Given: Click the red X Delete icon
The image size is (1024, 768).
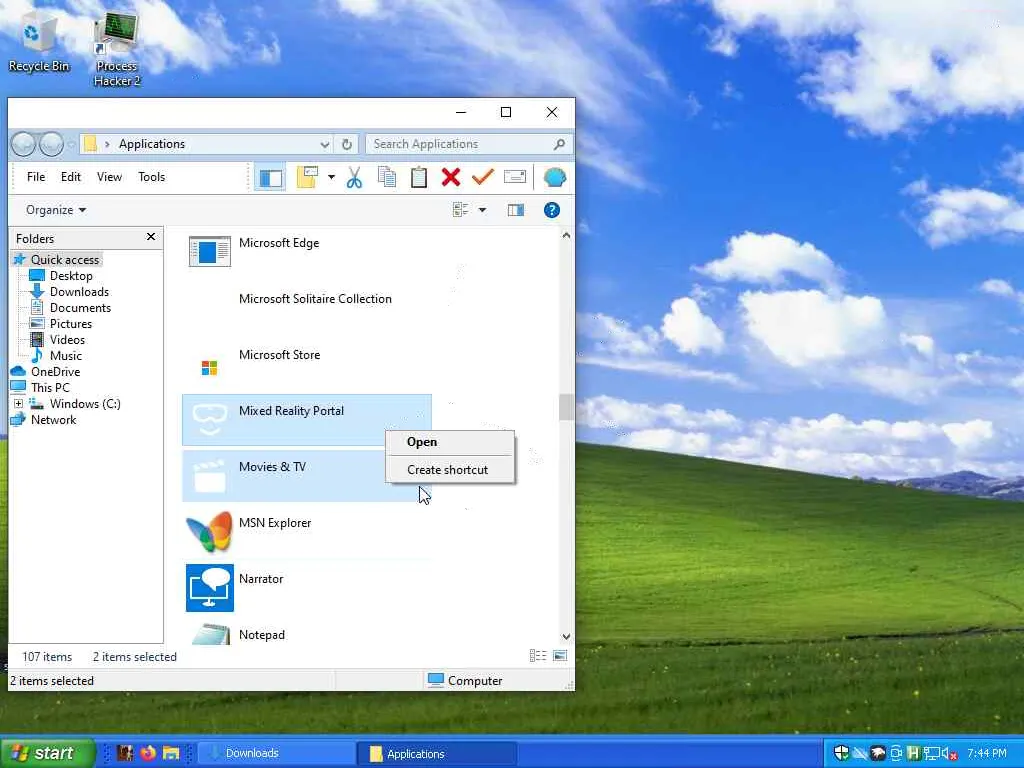Looking at the screenshot, I should tap(451, 177).
